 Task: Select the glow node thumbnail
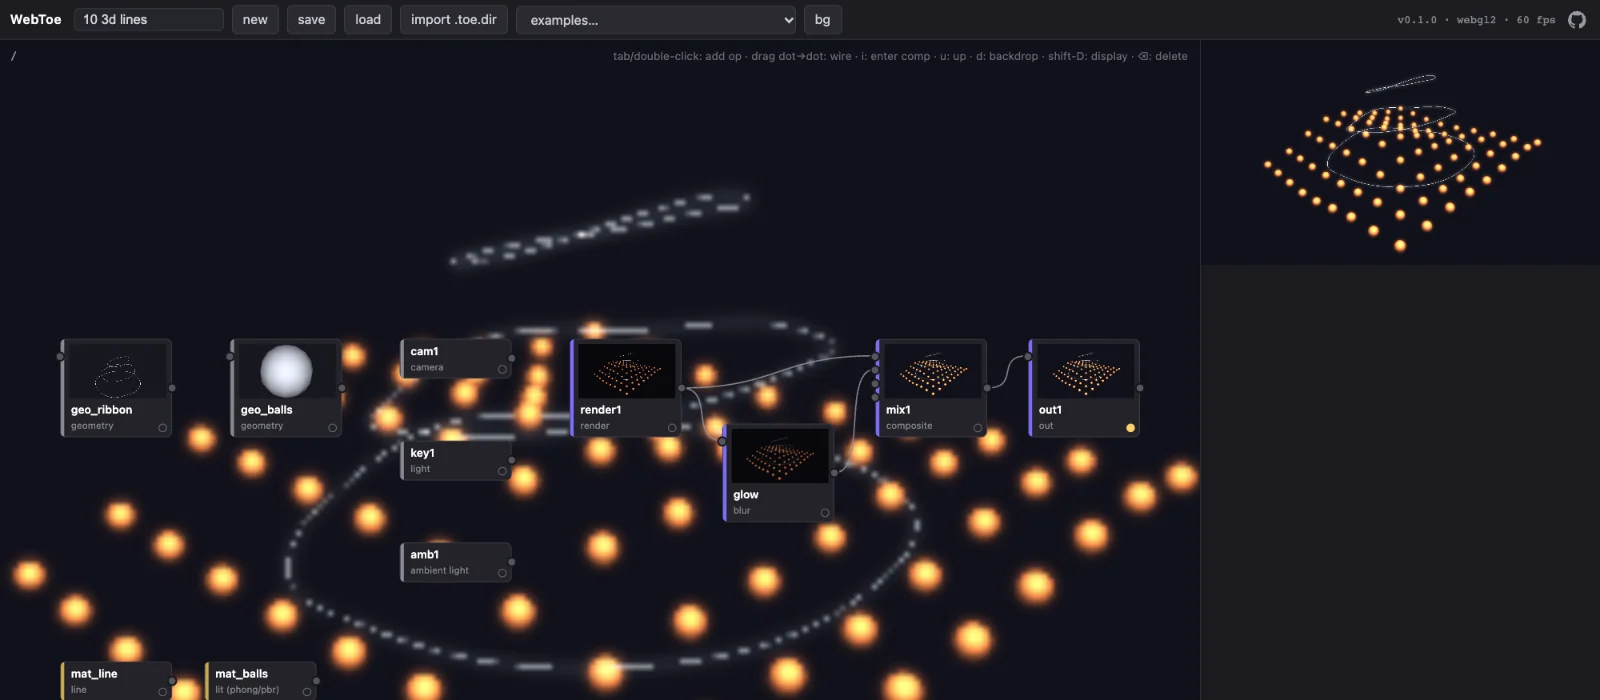(x=780, y=456)
